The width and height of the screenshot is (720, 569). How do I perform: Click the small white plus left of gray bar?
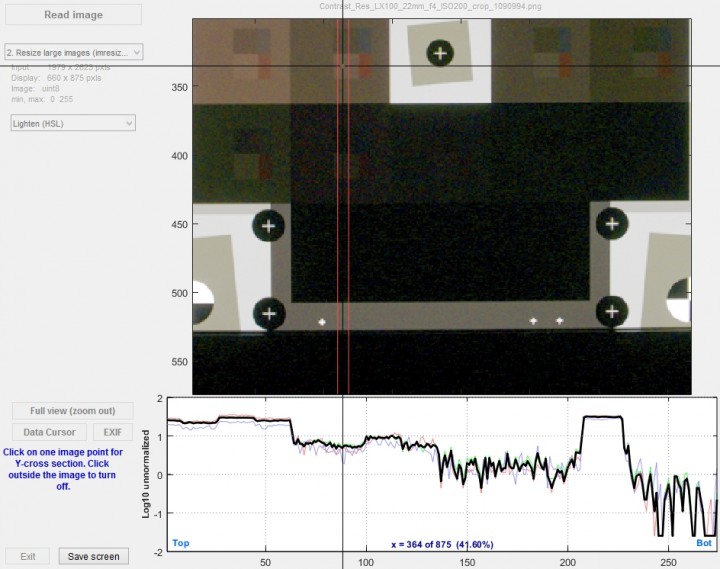point(322,322)
